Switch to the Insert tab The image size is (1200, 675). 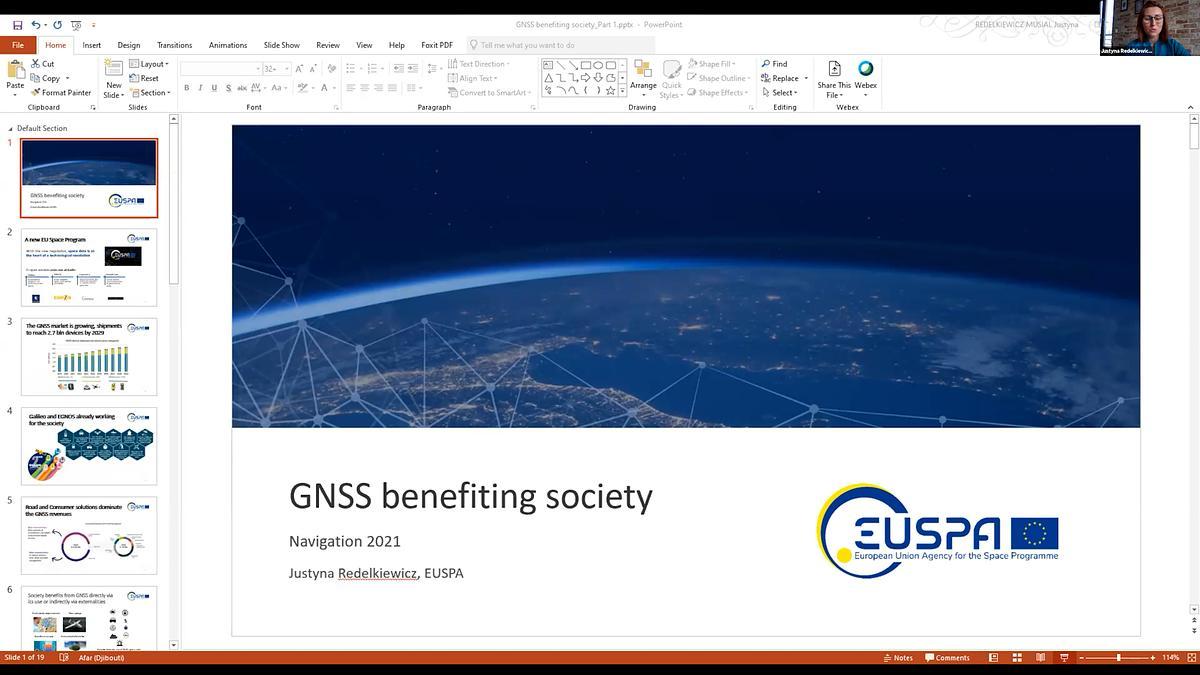click(x=92, y=45)
